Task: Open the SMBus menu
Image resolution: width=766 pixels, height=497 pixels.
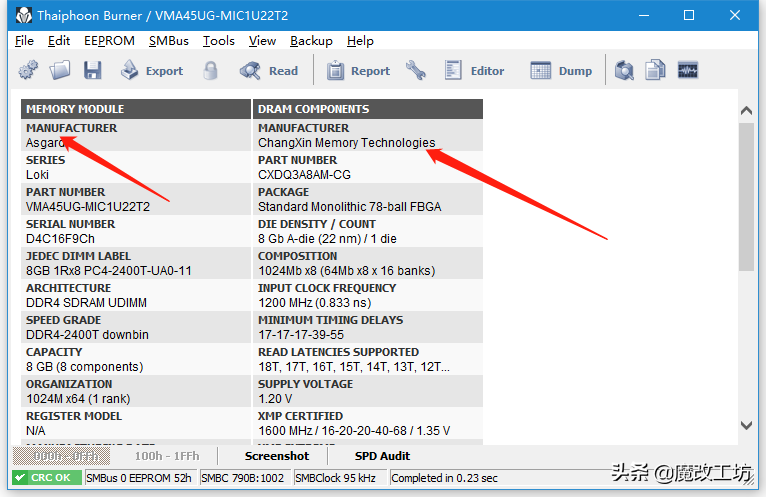Action: [x=169, y=41]
